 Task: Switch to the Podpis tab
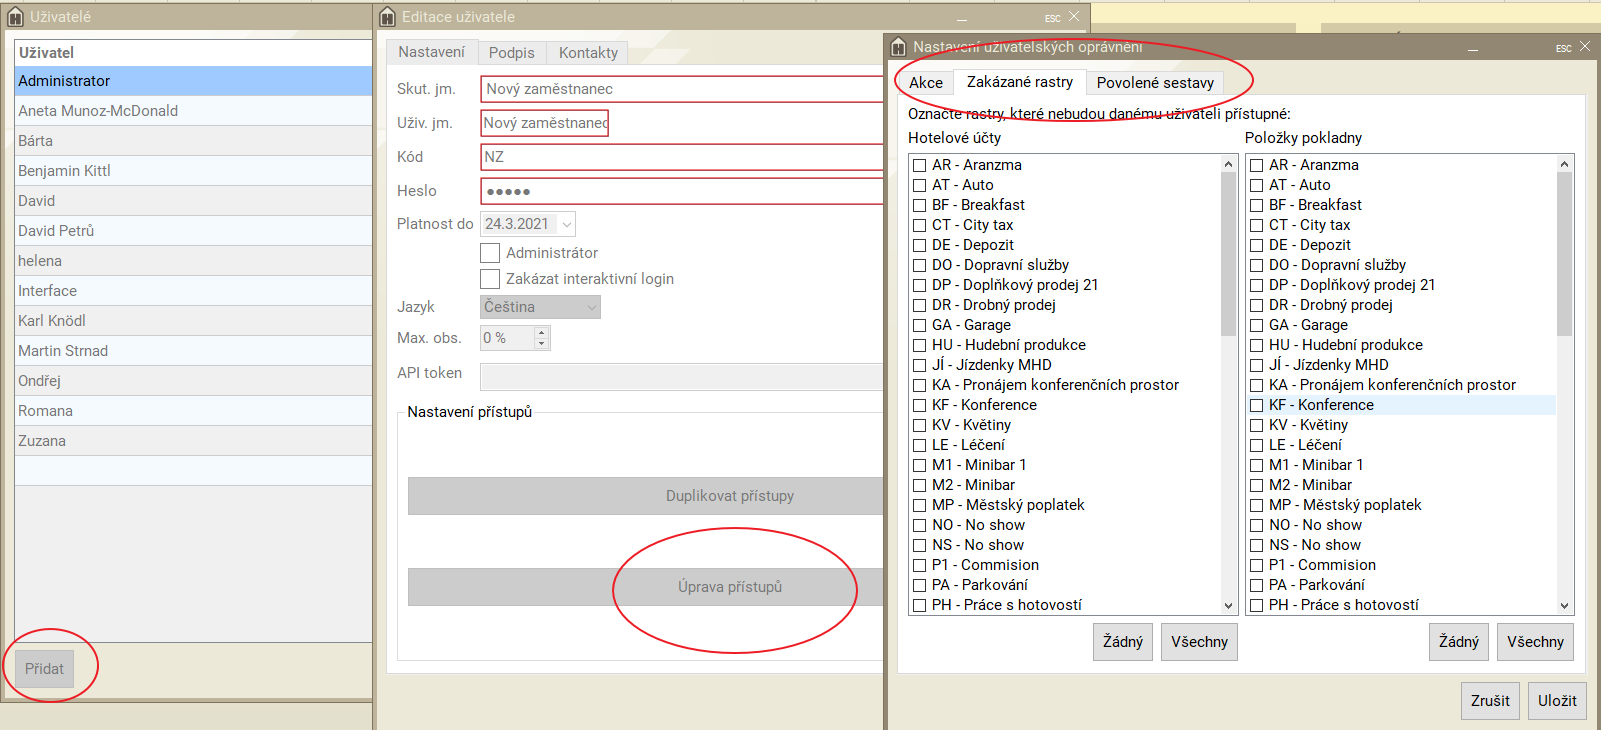click(511, 53)
